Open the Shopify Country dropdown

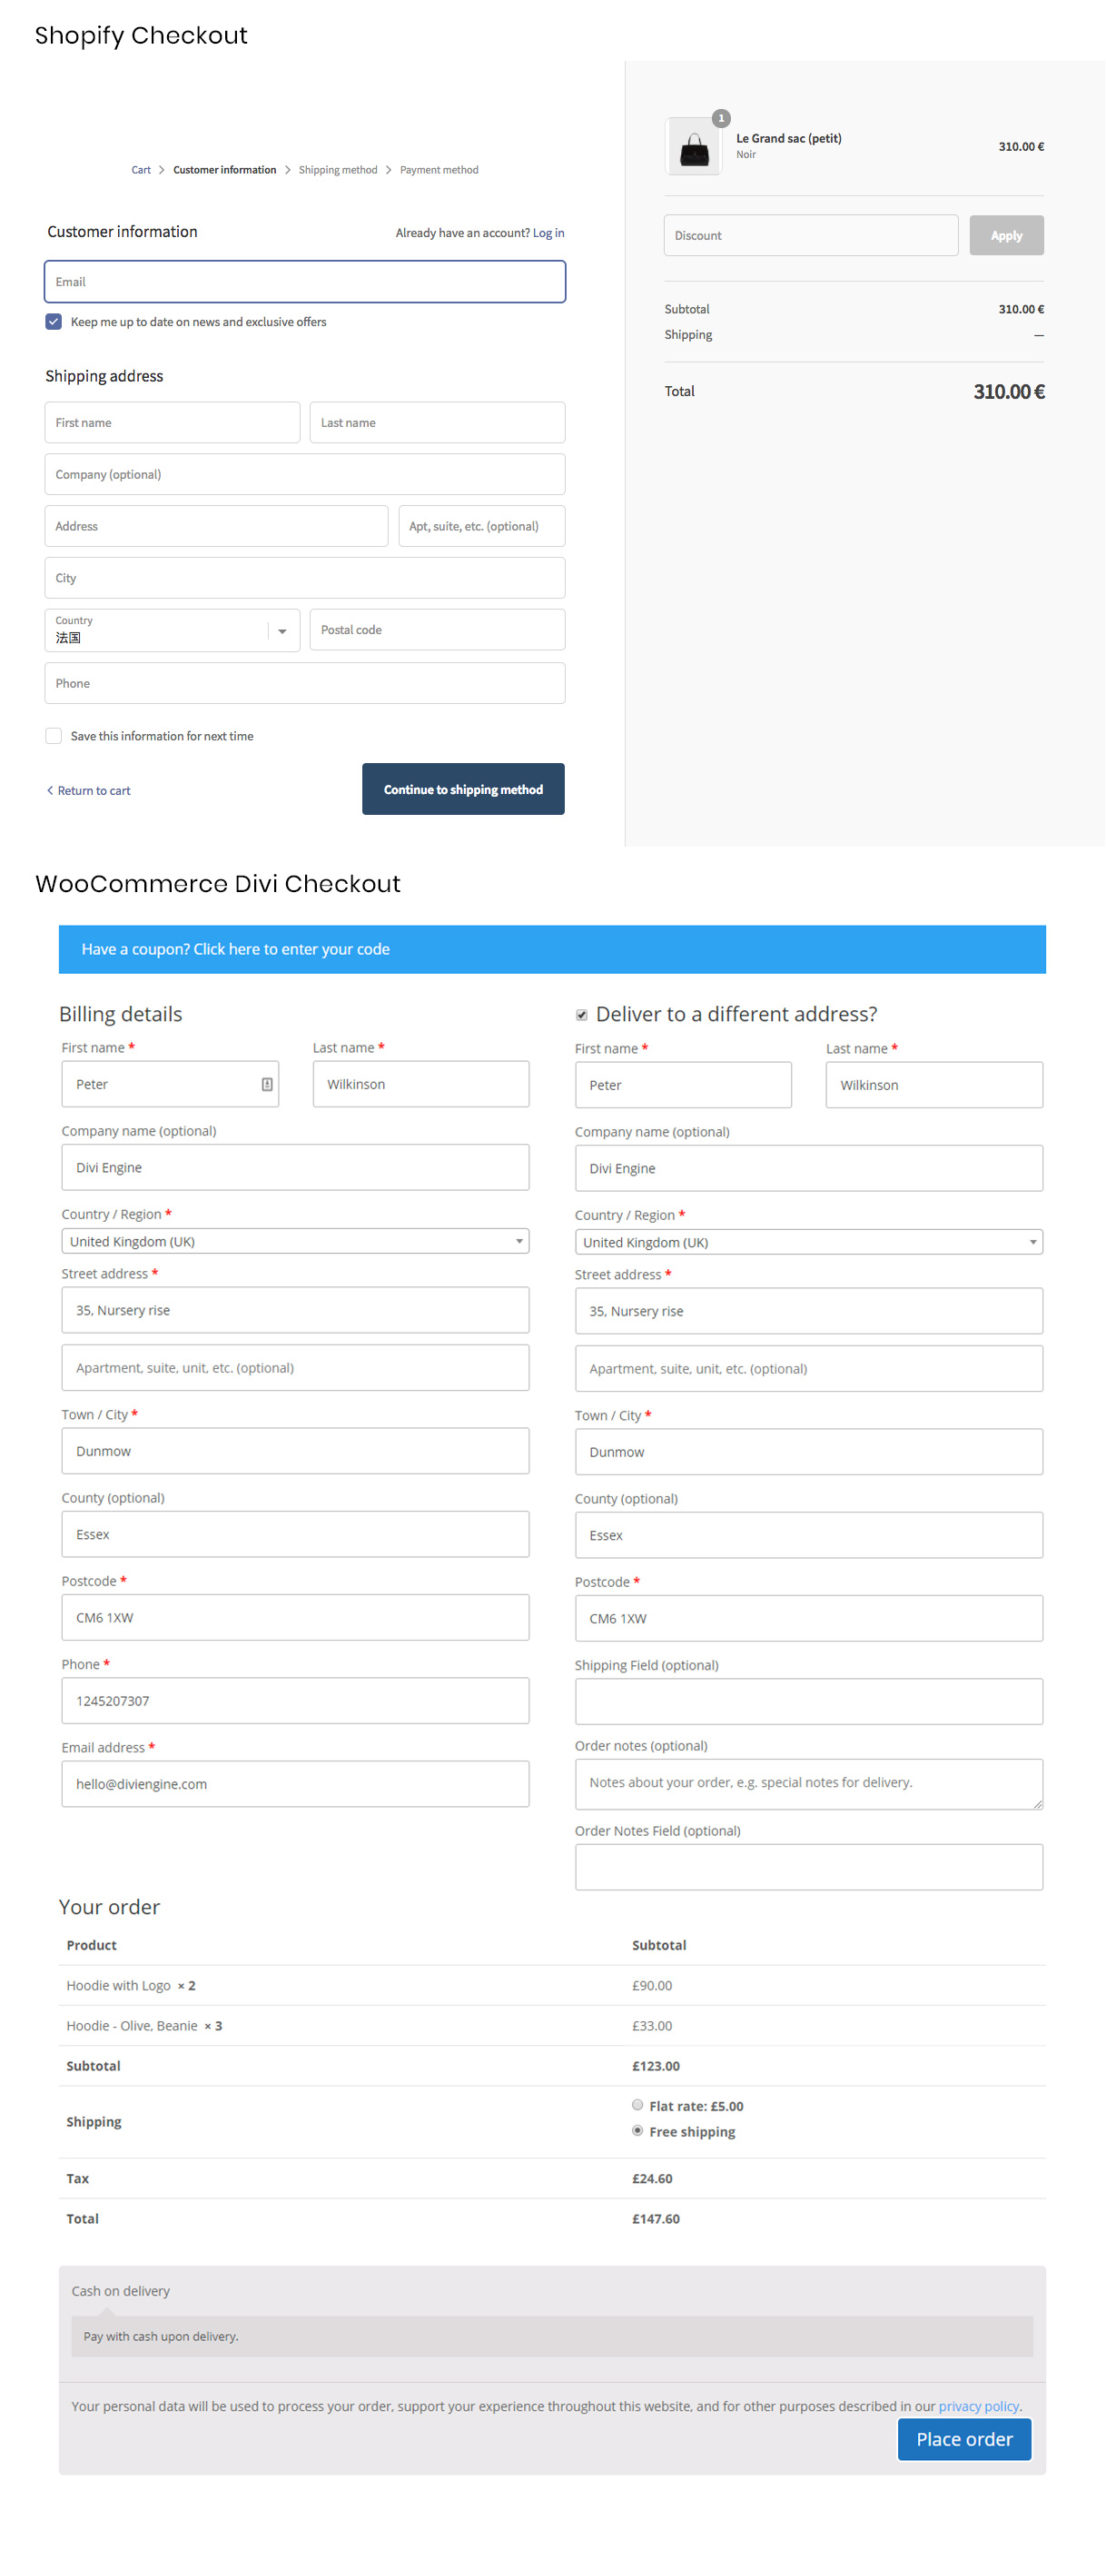click(172, 630)
